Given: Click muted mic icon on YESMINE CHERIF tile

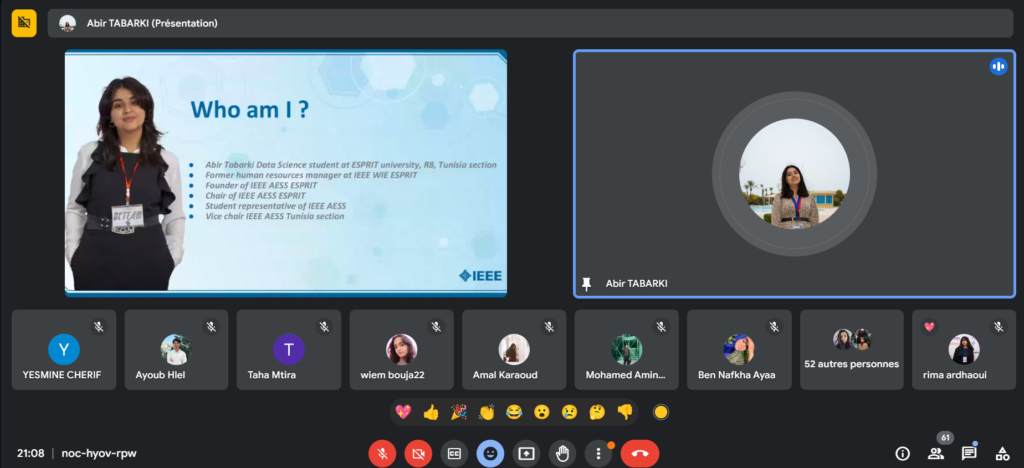Looking at the screenshot, I should (99, 326).
